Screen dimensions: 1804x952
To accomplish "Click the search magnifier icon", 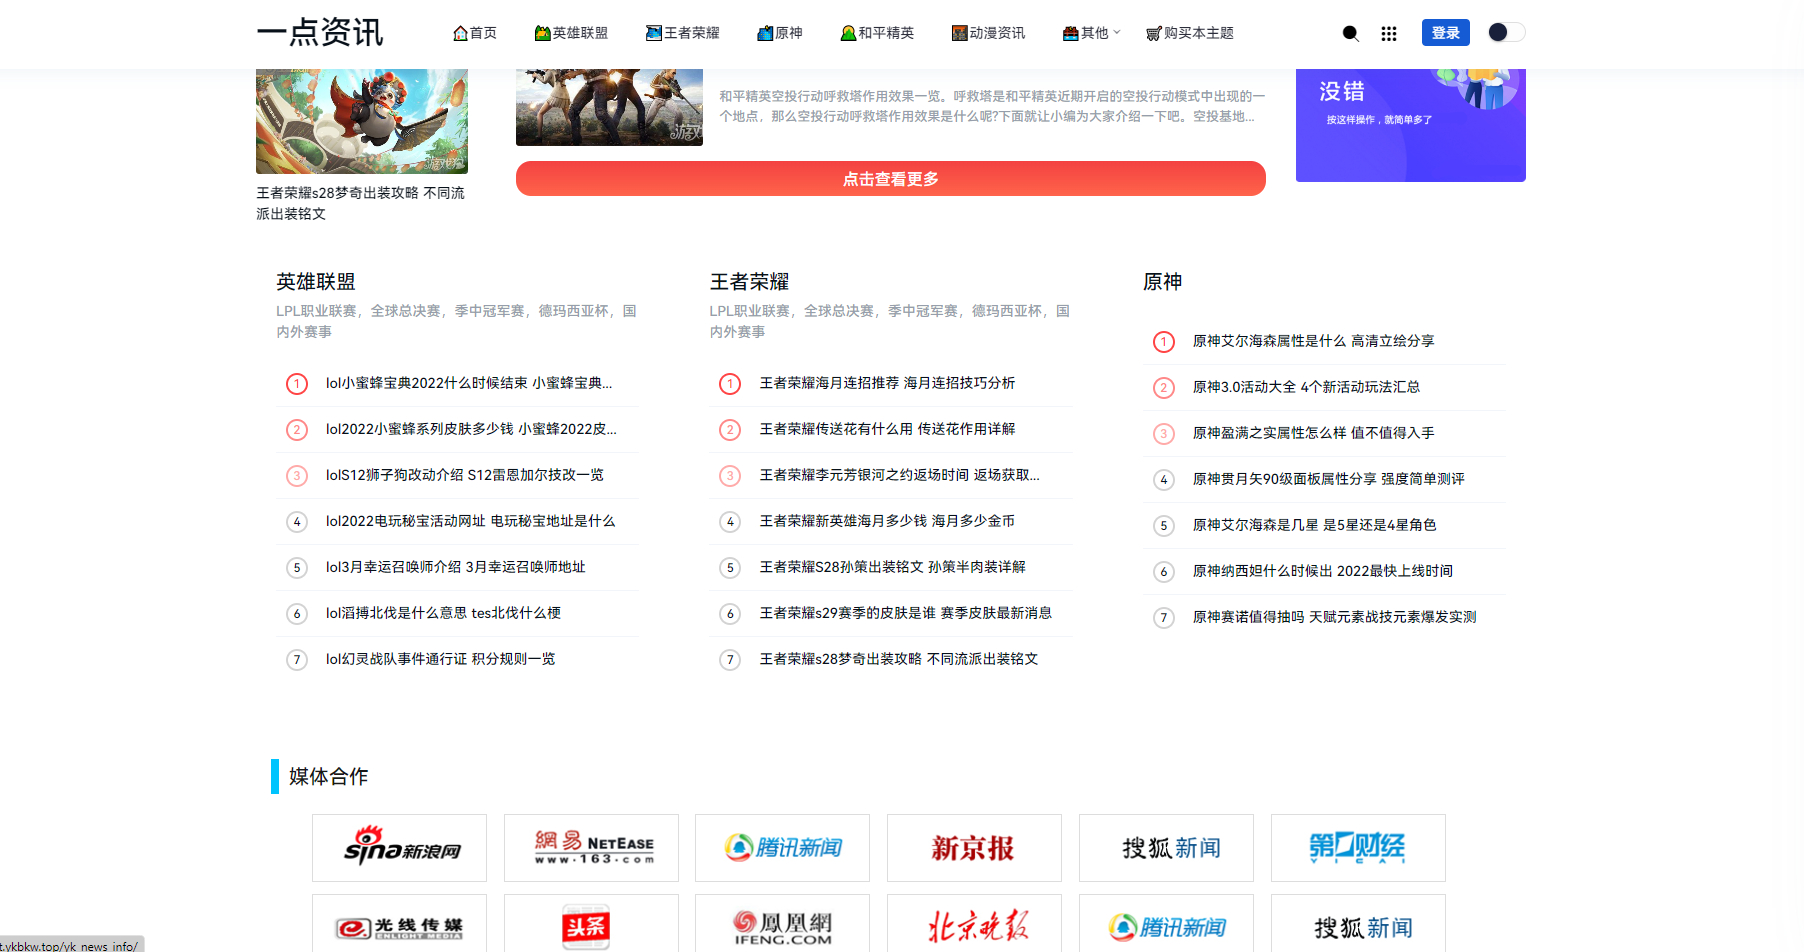I will 1350,33.
